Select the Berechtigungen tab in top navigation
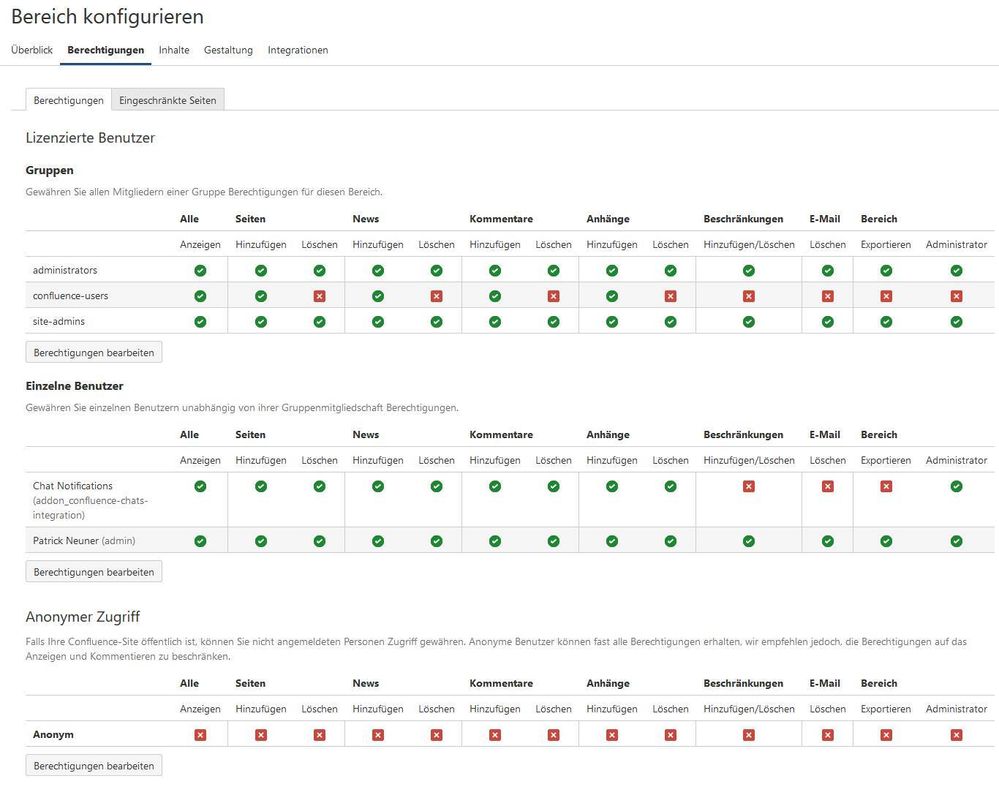Viewport: 999px width, 787px height. pyautogui.click(x=106, y=50)
